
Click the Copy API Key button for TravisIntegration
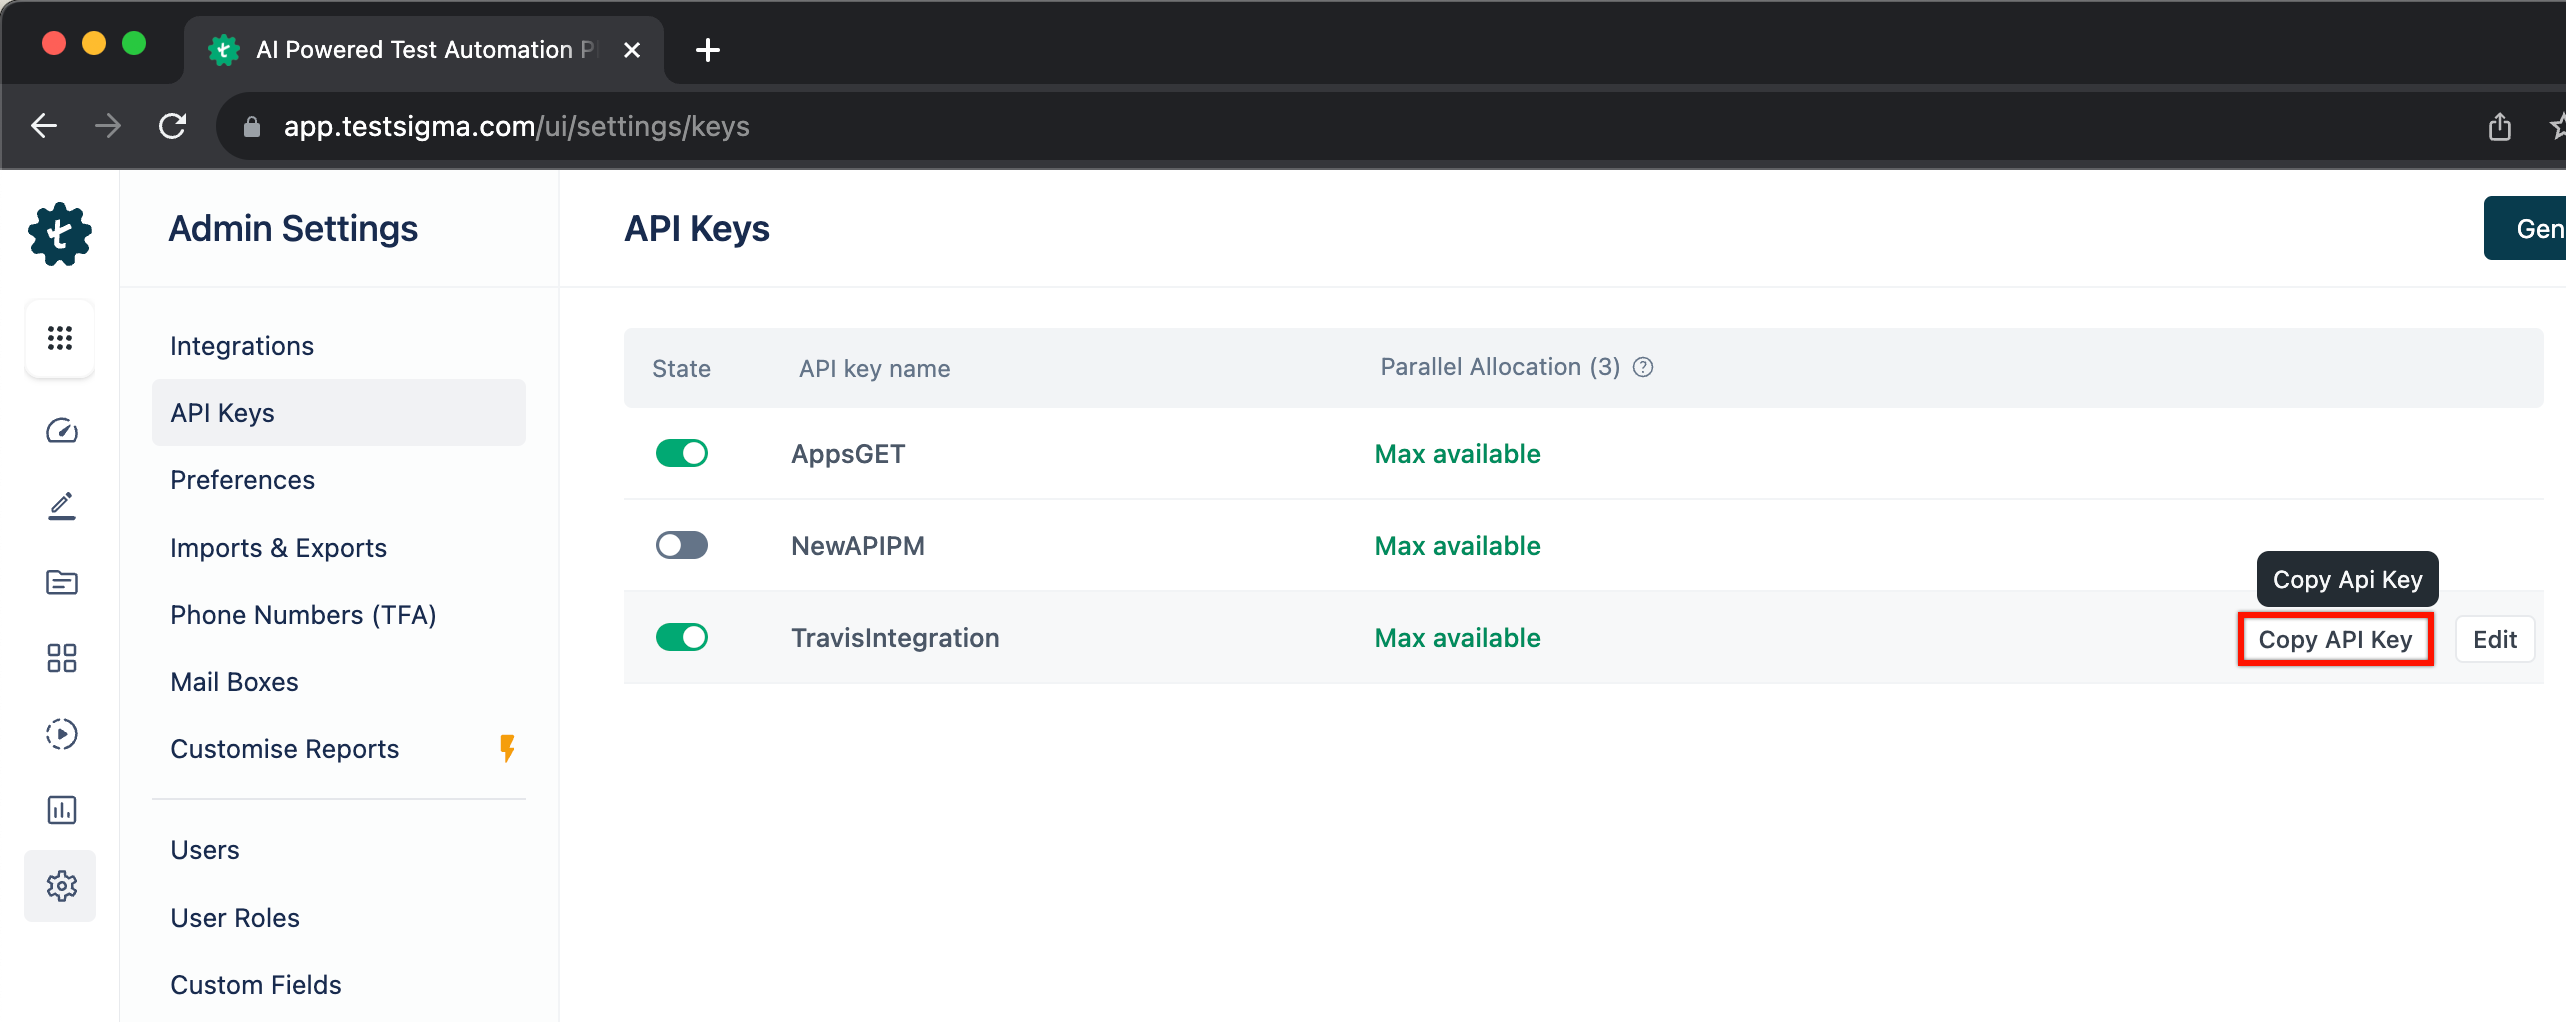(x=2335, y=639)
